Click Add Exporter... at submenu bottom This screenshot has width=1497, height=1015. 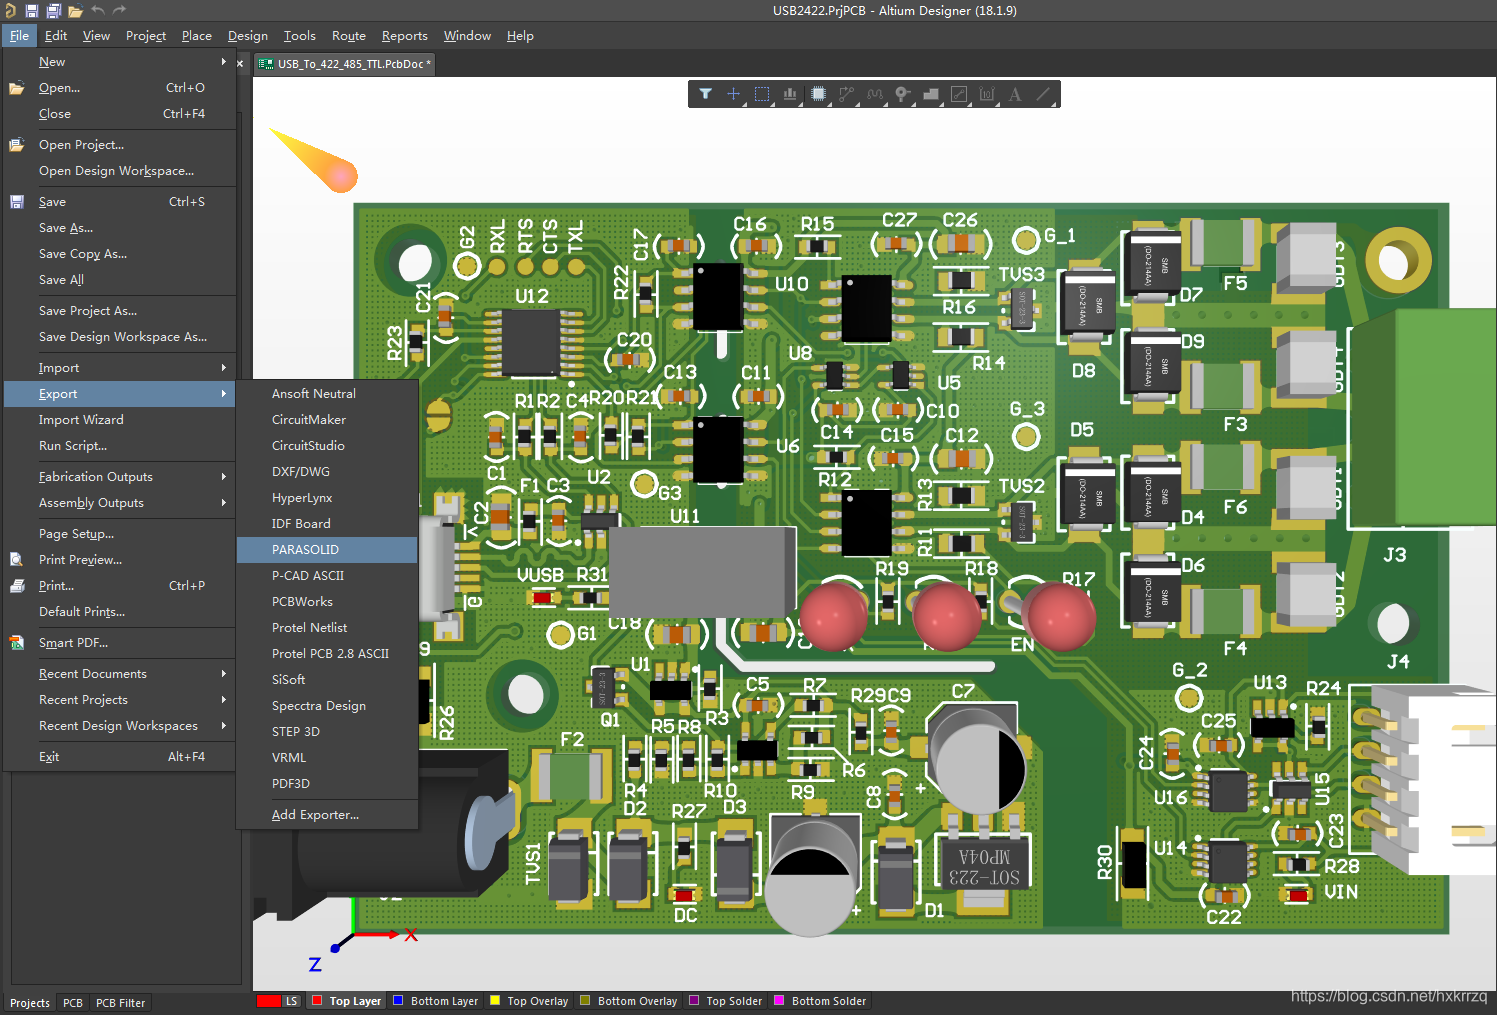click(x=315, y=815)
